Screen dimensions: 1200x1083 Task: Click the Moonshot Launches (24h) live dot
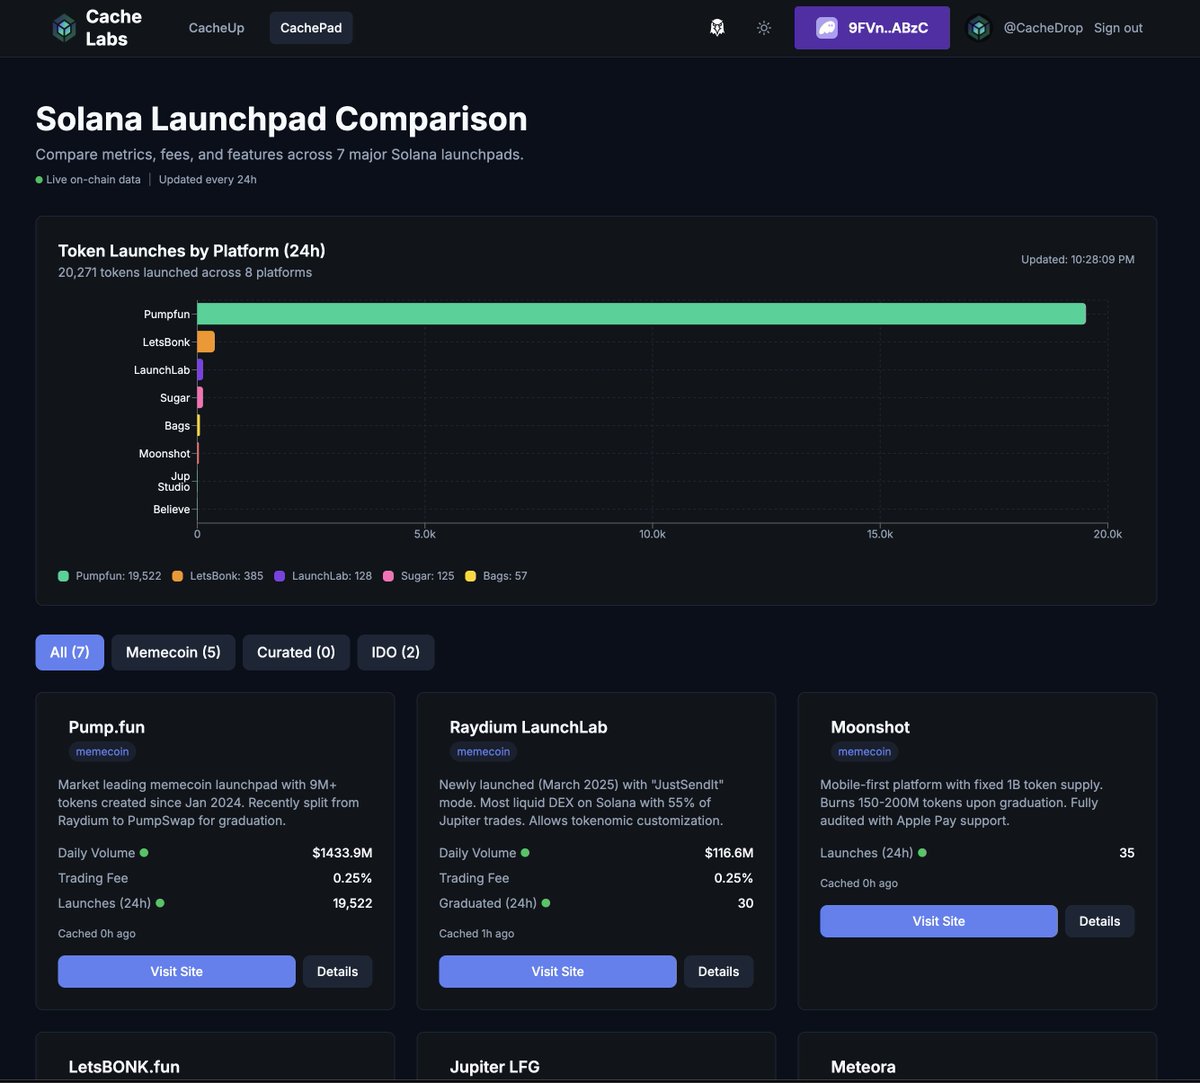922,853
